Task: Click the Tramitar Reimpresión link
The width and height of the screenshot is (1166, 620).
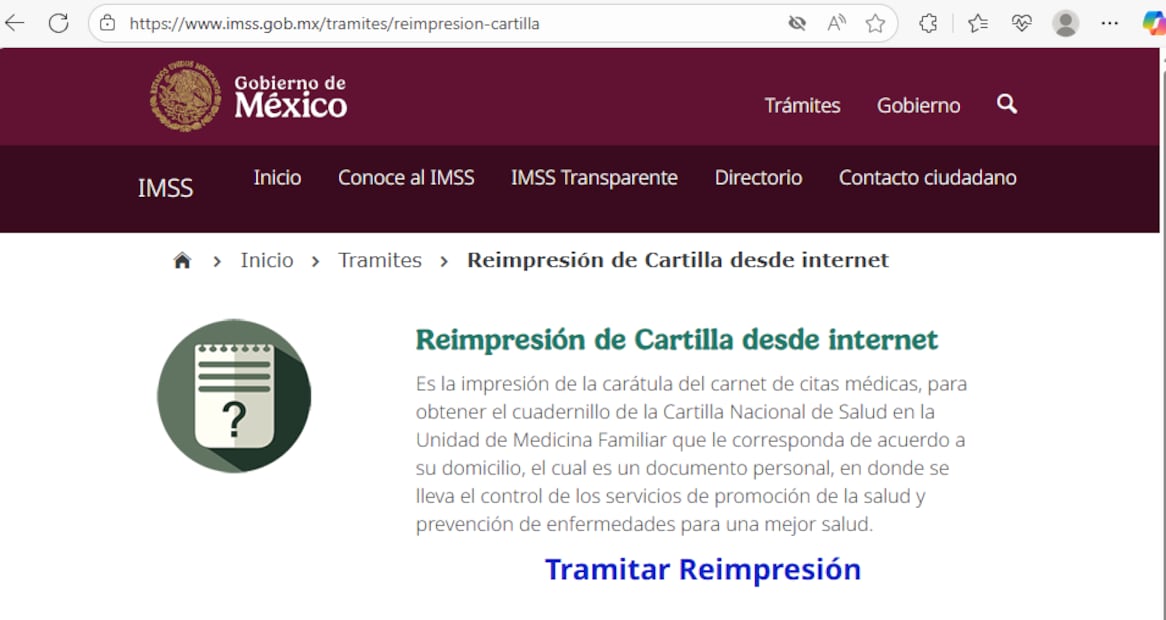Action: 702,568
